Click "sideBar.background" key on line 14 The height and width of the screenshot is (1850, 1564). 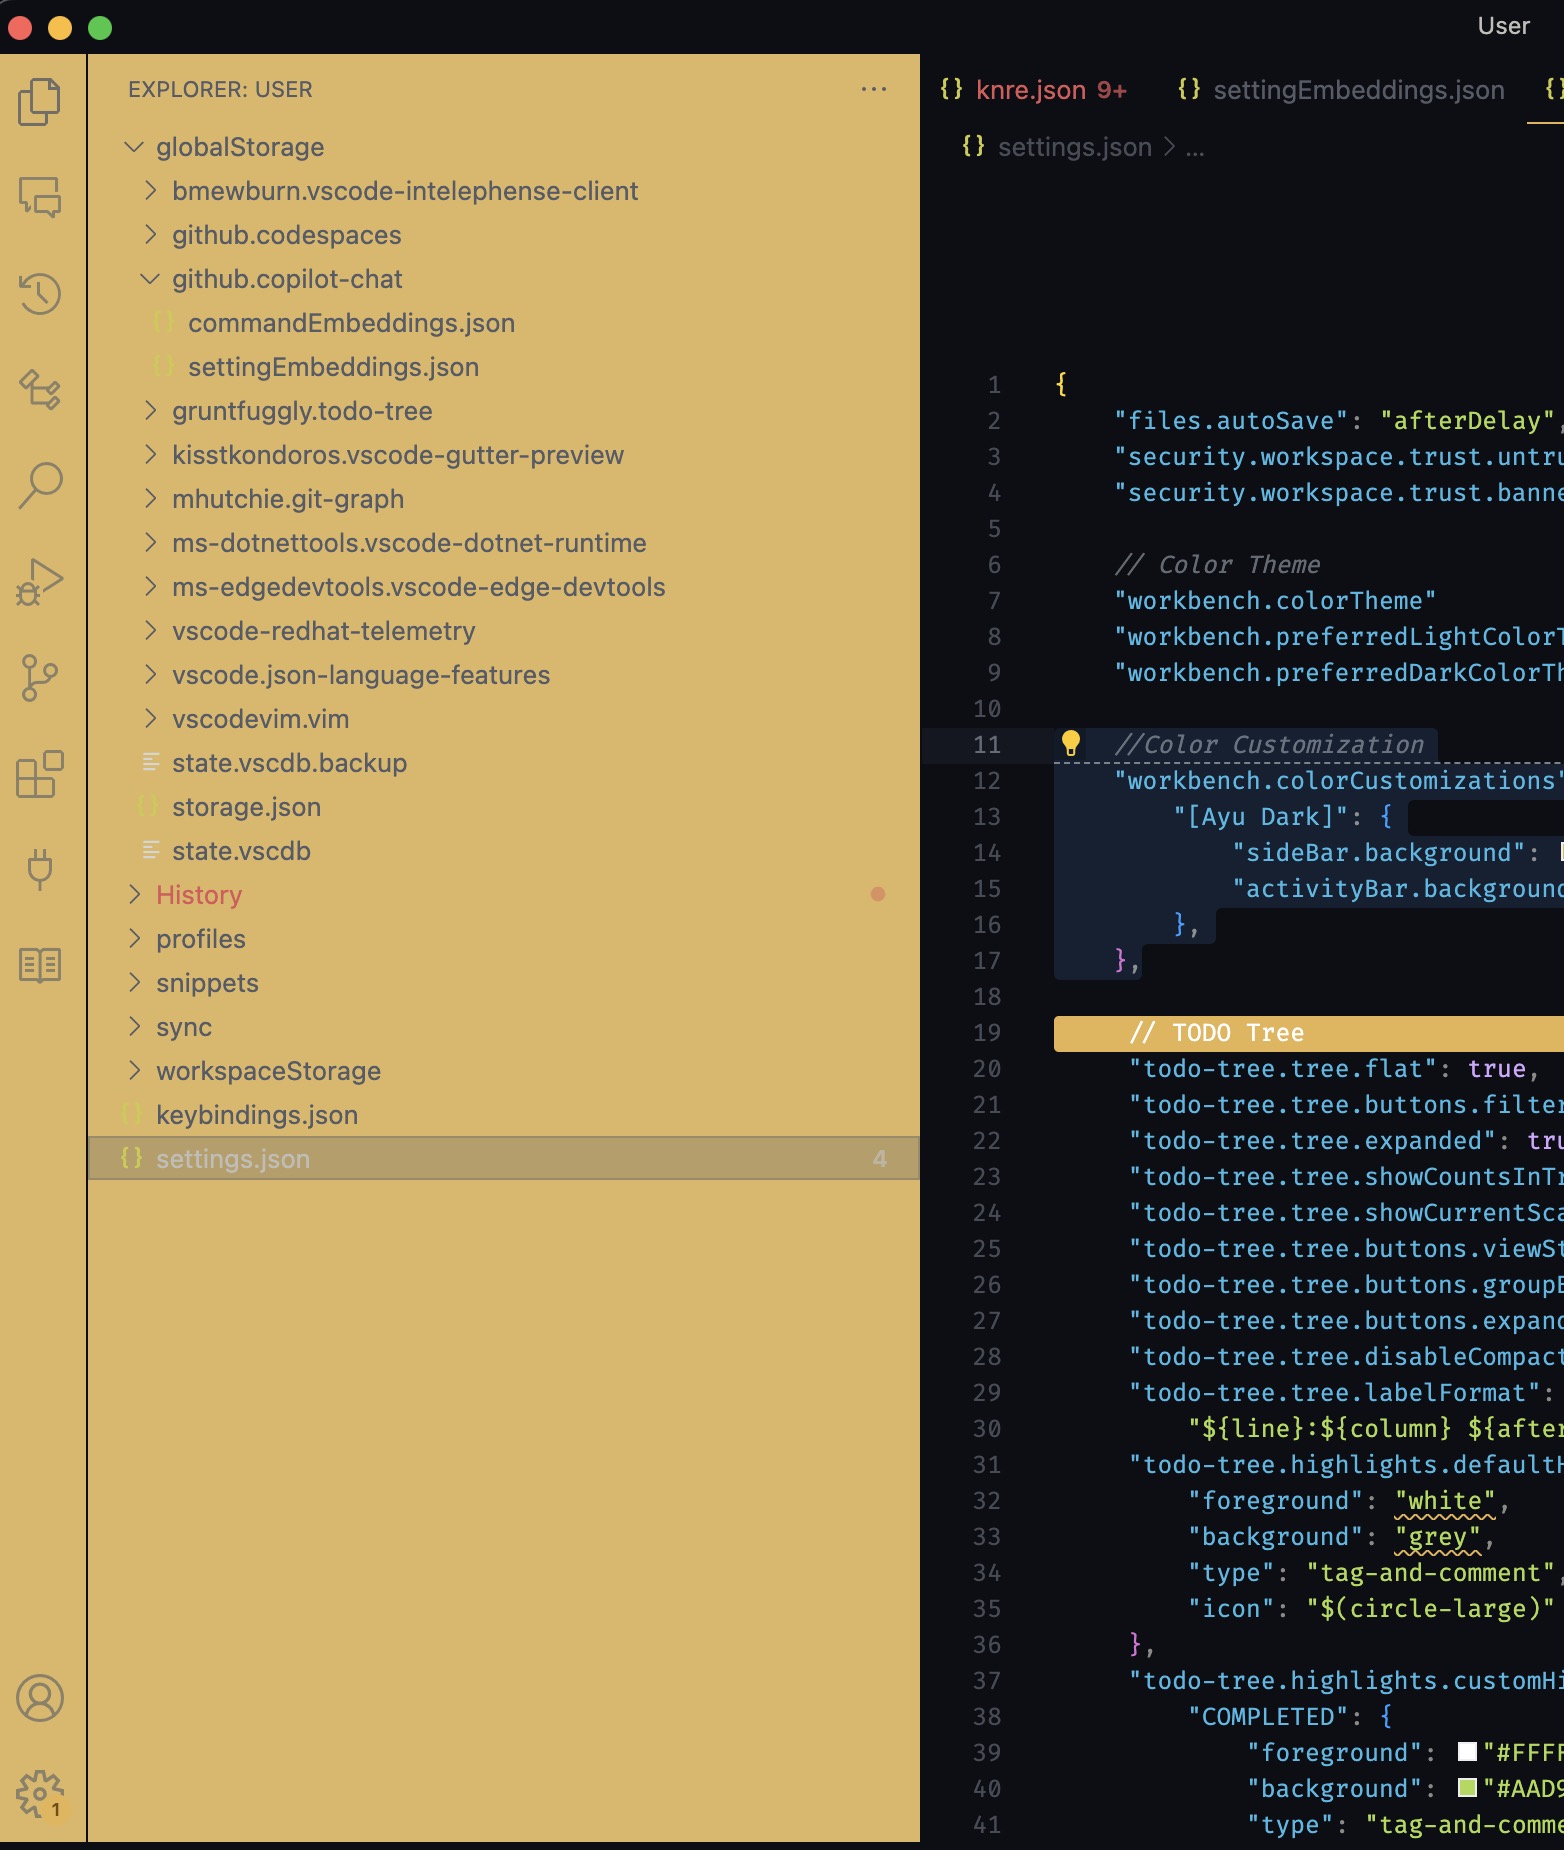[x=1378, y=853]
